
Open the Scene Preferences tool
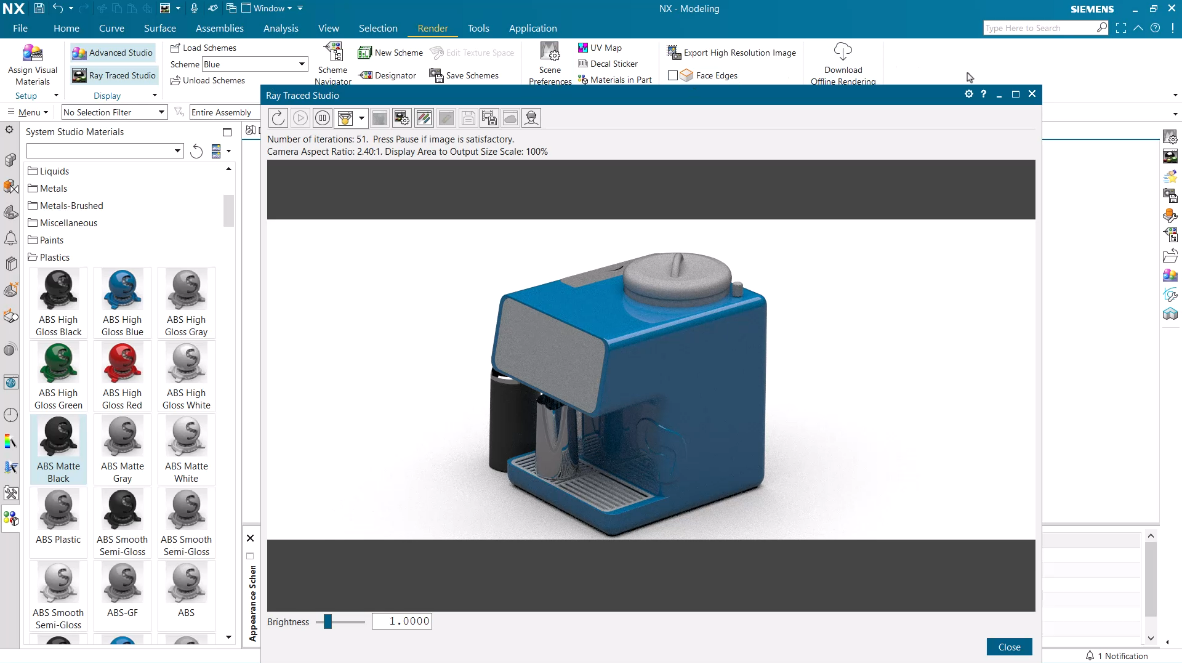(549, 62)
